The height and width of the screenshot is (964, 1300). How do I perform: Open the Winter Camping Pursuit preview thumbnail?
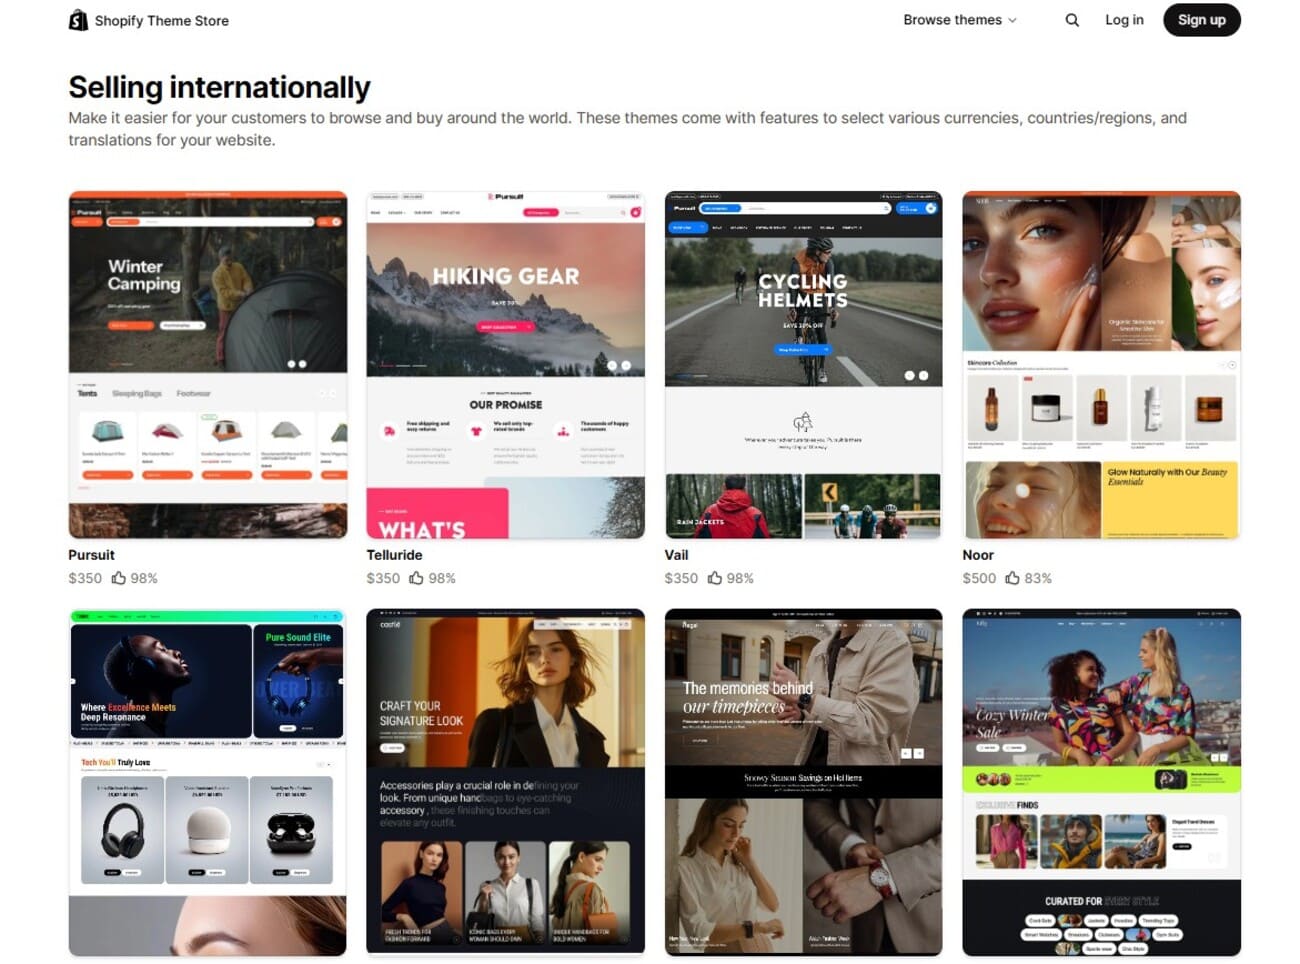206,362
